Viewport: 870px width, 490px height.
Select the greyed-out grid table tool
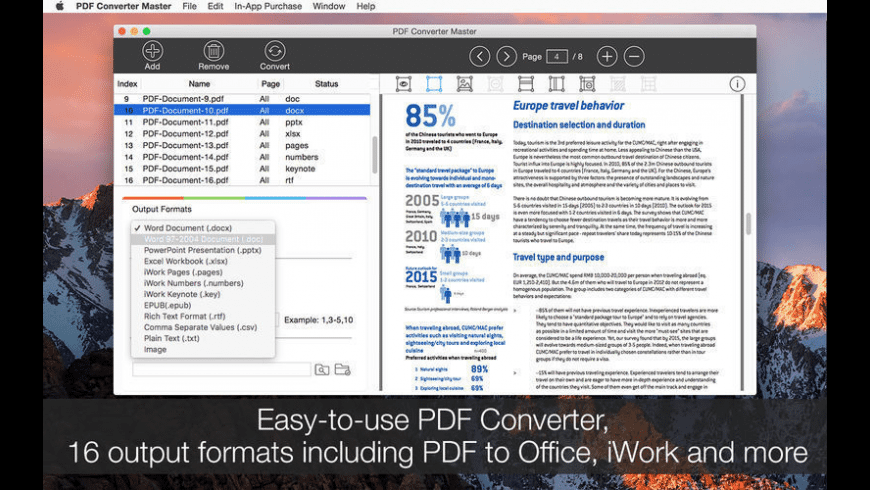(648, 84)
